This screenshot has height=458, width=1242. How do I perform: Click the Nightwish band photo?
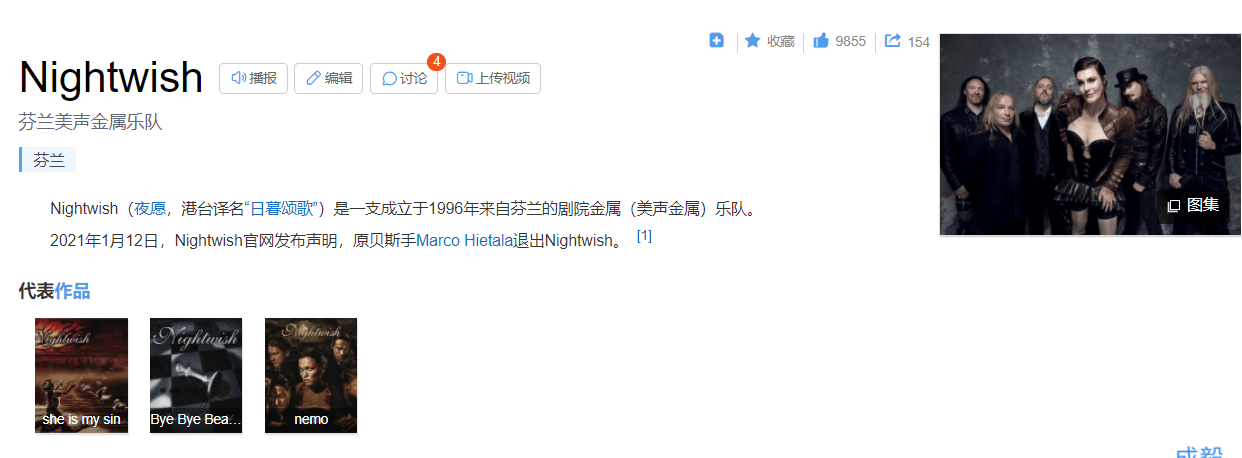coord(1090,135)
